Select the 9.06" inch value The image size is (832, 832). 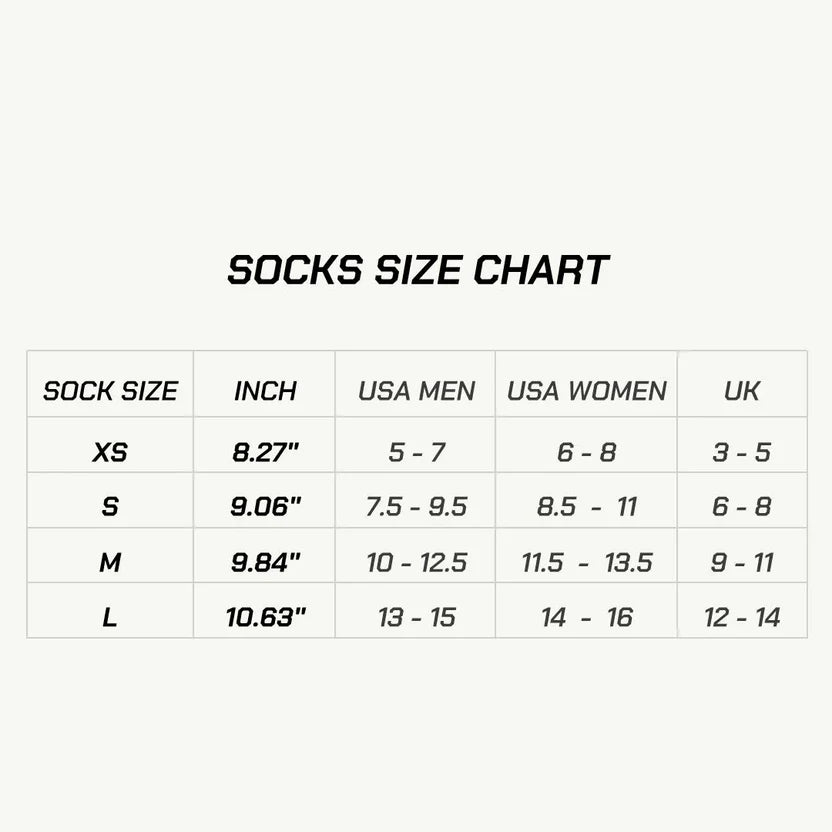(x=265, y=507)
